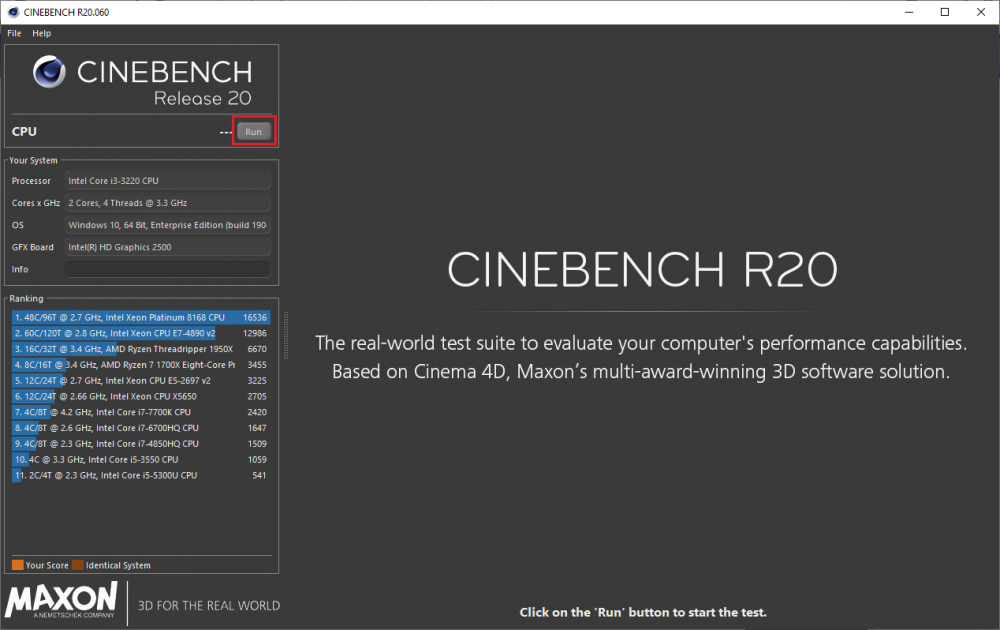Select ranking row AMD Ryzen 7 1700X

click(141, 365)
